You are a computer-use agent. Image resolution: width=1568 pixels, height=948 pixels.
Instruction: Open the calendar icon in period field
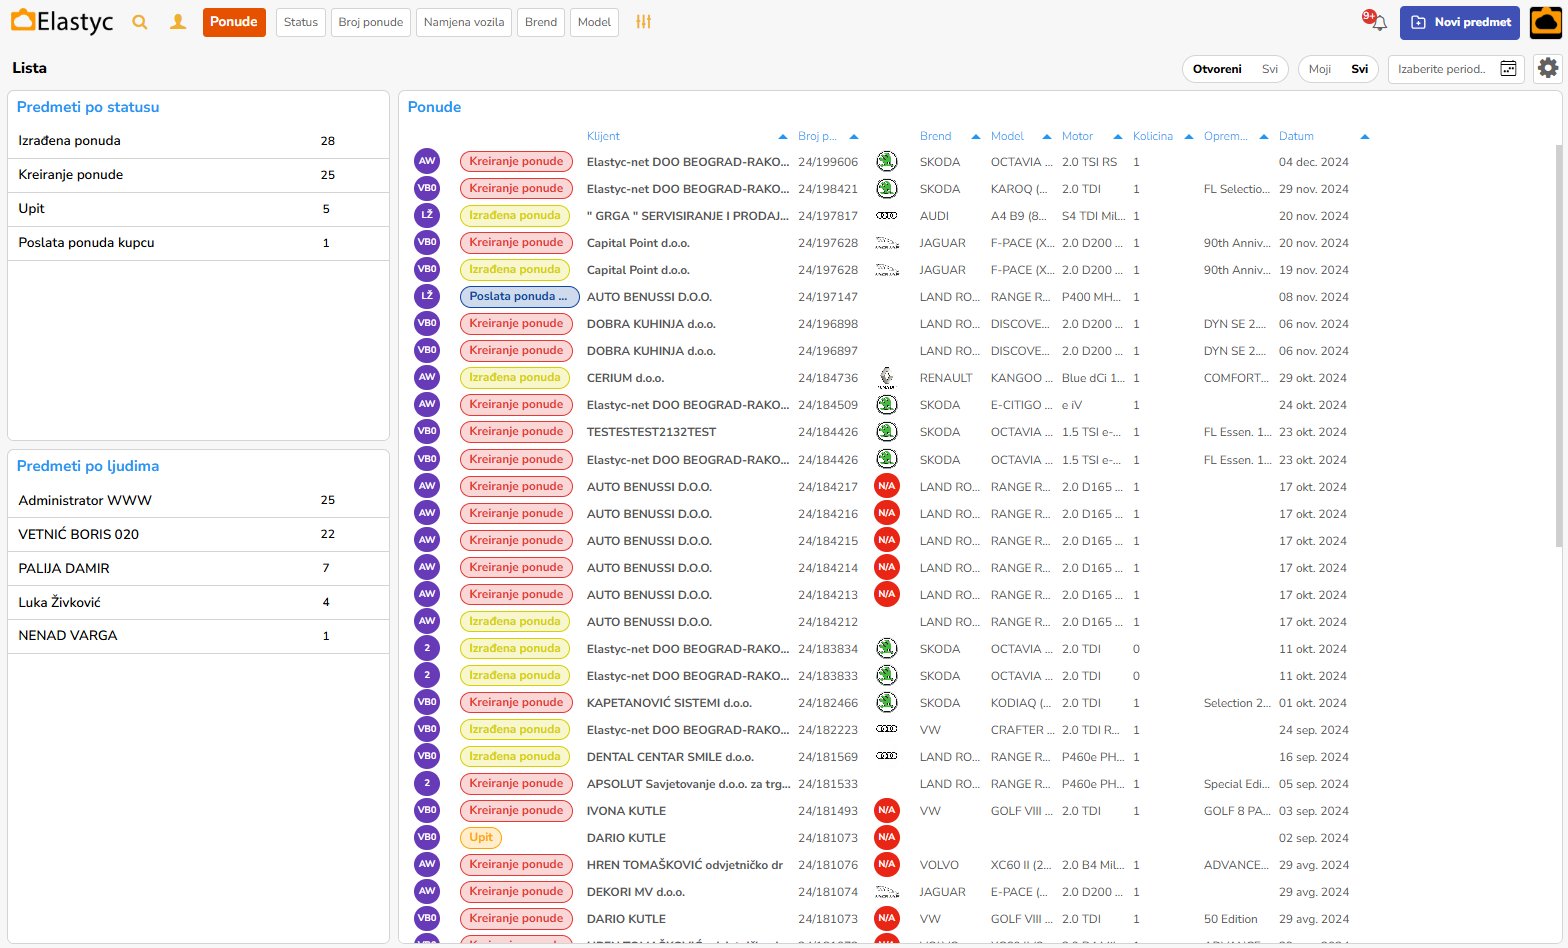[x=1508, y=69]
